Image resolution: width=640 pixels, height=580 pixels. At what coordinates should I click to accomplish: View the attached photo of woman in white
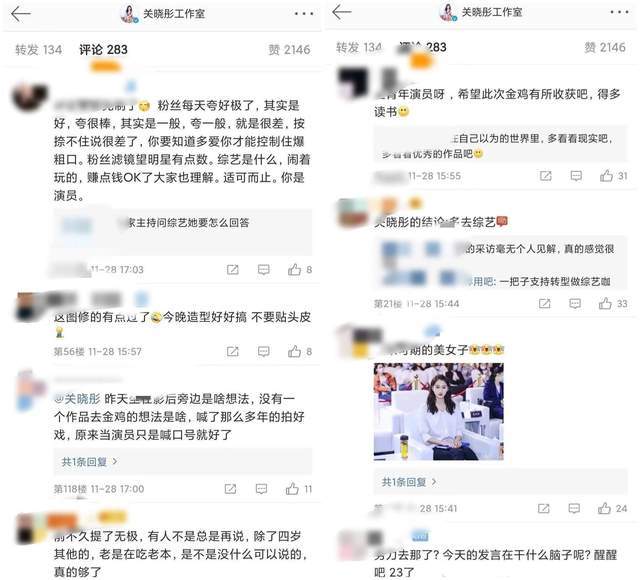tap(439, 411)
